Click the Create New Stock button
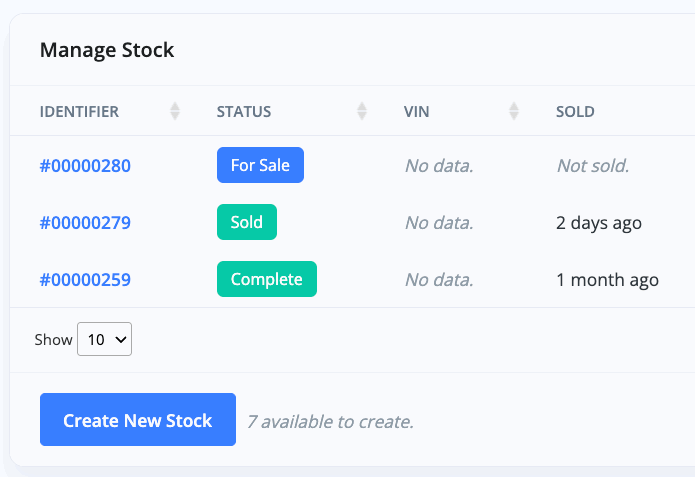 click(x=138, y=420)
